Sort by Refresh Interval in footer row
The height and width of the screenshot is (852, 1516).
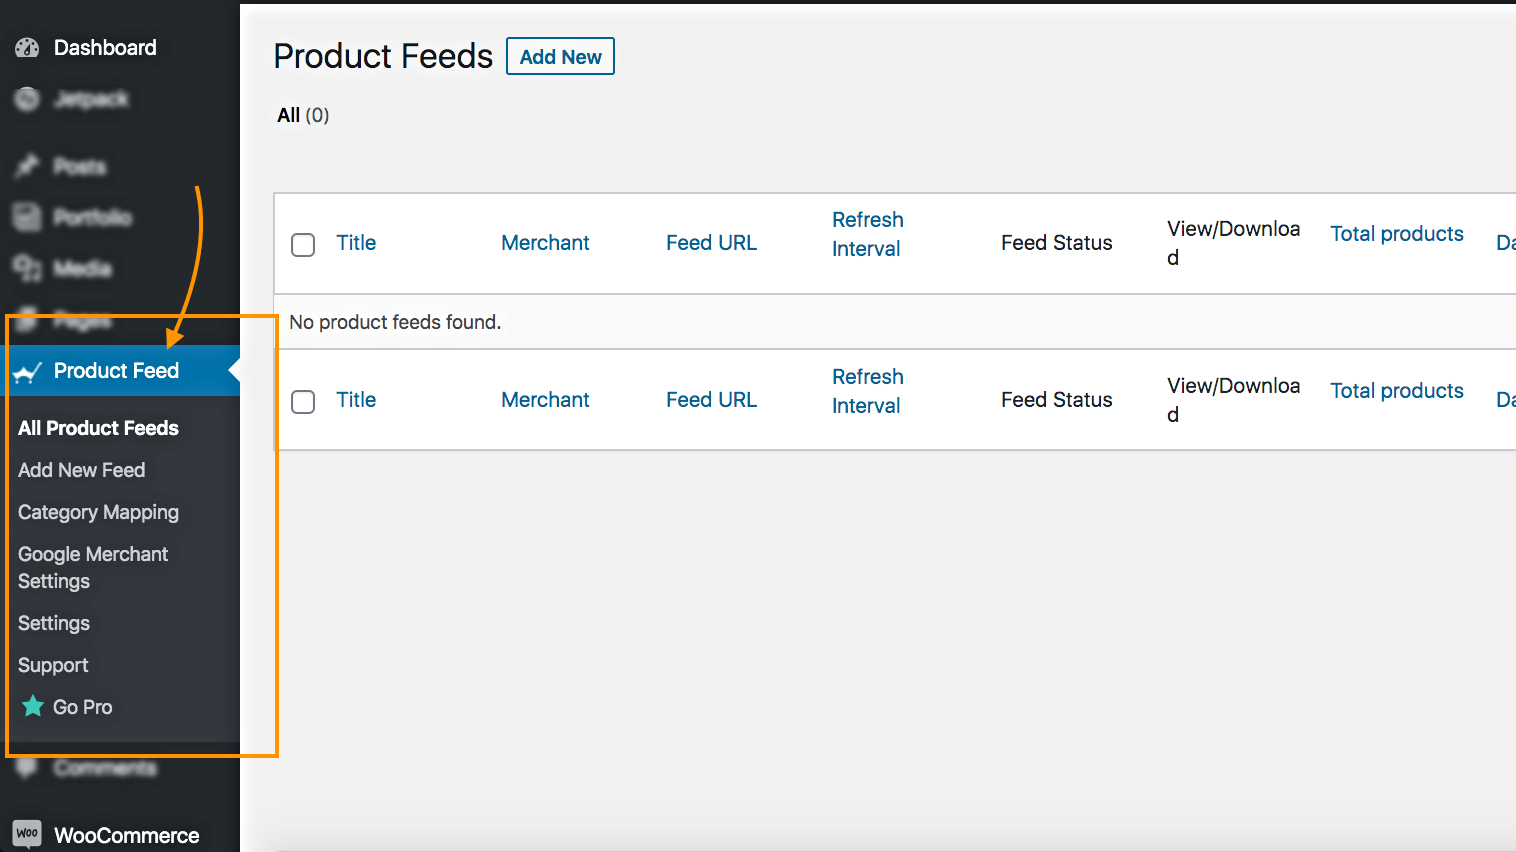(867, 391)
